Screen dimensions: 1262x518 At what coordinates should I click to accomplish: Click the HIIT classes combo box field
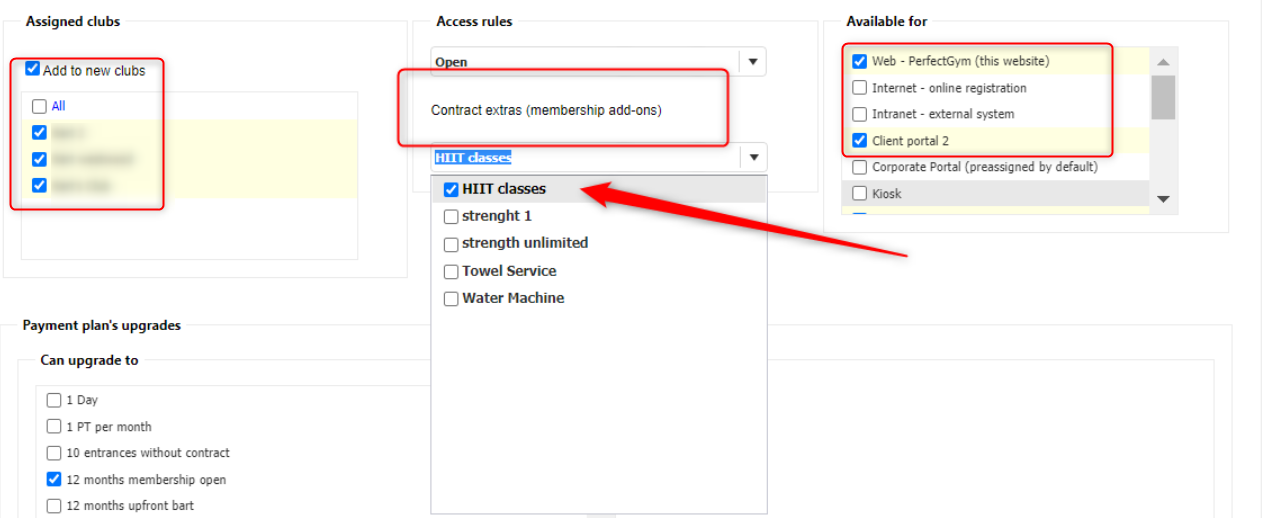585,157
